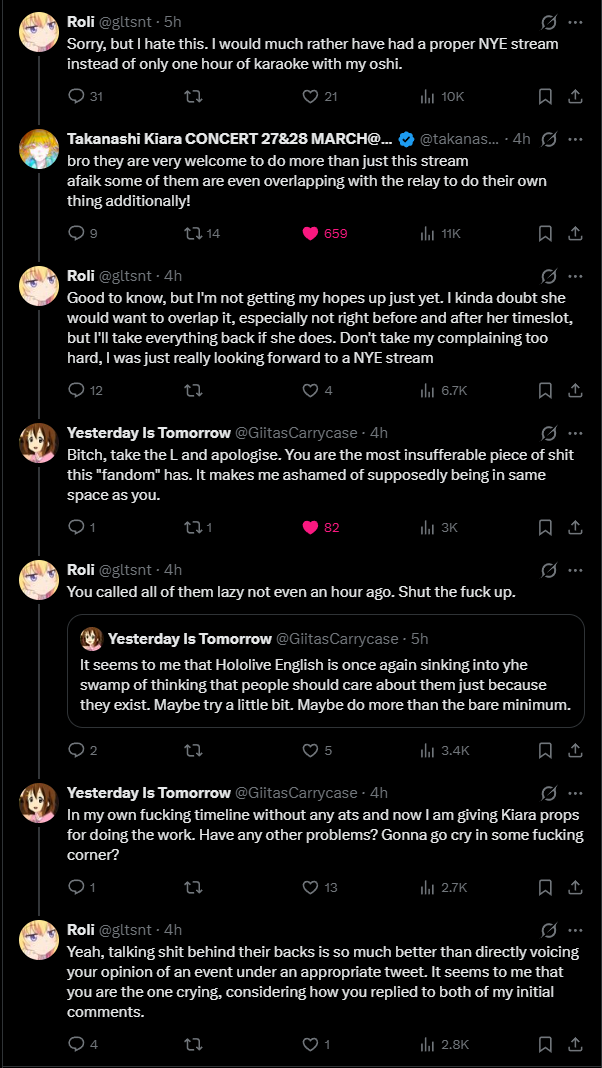Bookmark Takanashi Kiara's reply tweet
602x1068 pixels.
coord(545,233)
